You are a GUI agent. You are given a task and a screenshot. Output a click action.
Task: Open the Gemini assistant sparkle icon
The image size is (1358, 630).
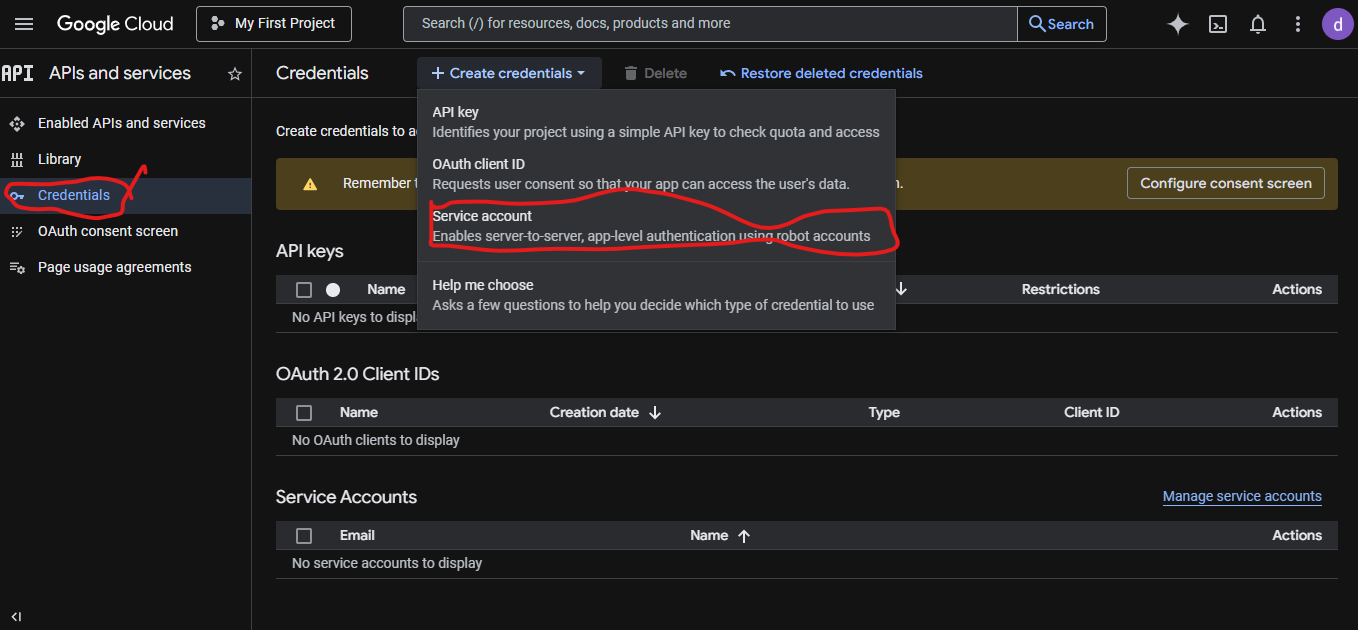click(x=1177, y=23)
